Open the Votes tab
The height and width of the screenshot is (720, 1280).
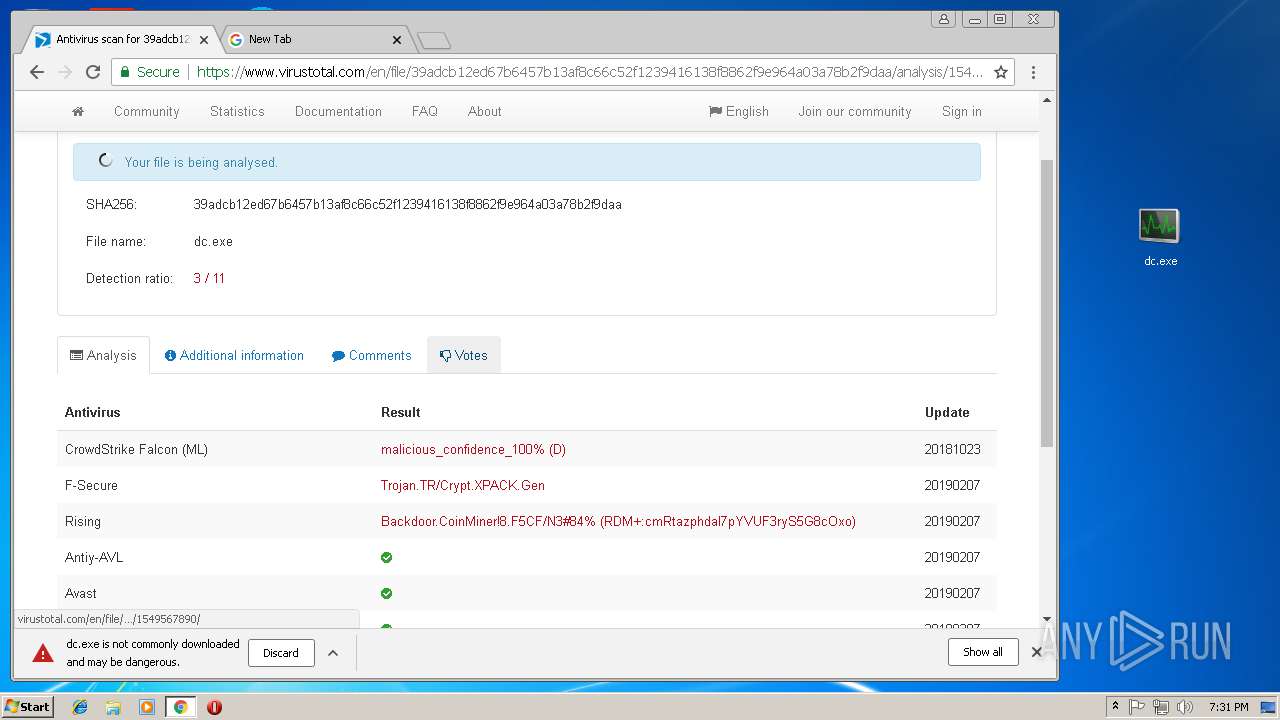pos(464,355)
